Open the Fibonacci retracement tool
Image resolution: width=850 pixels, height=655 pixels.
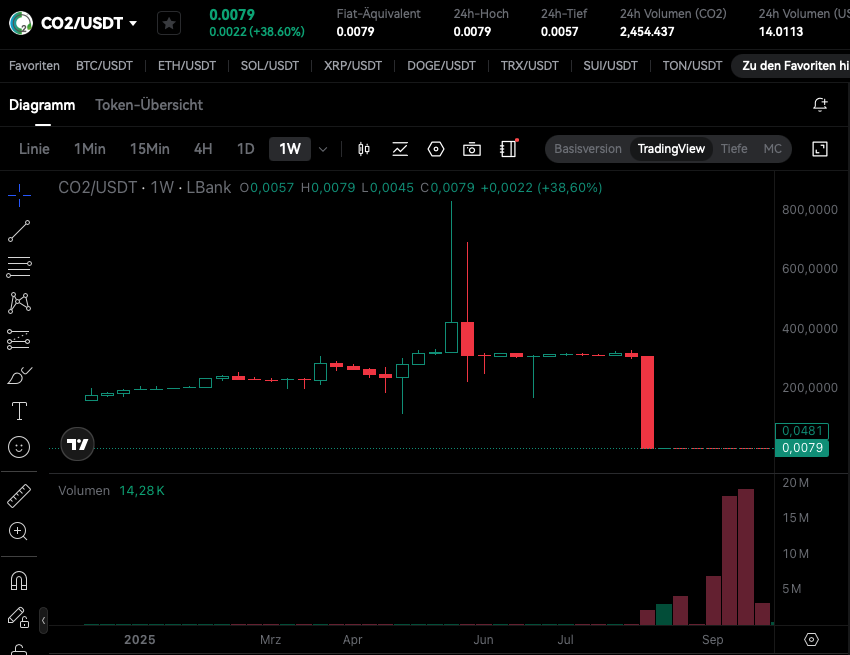pyautogui.click(x=19, y=267)
